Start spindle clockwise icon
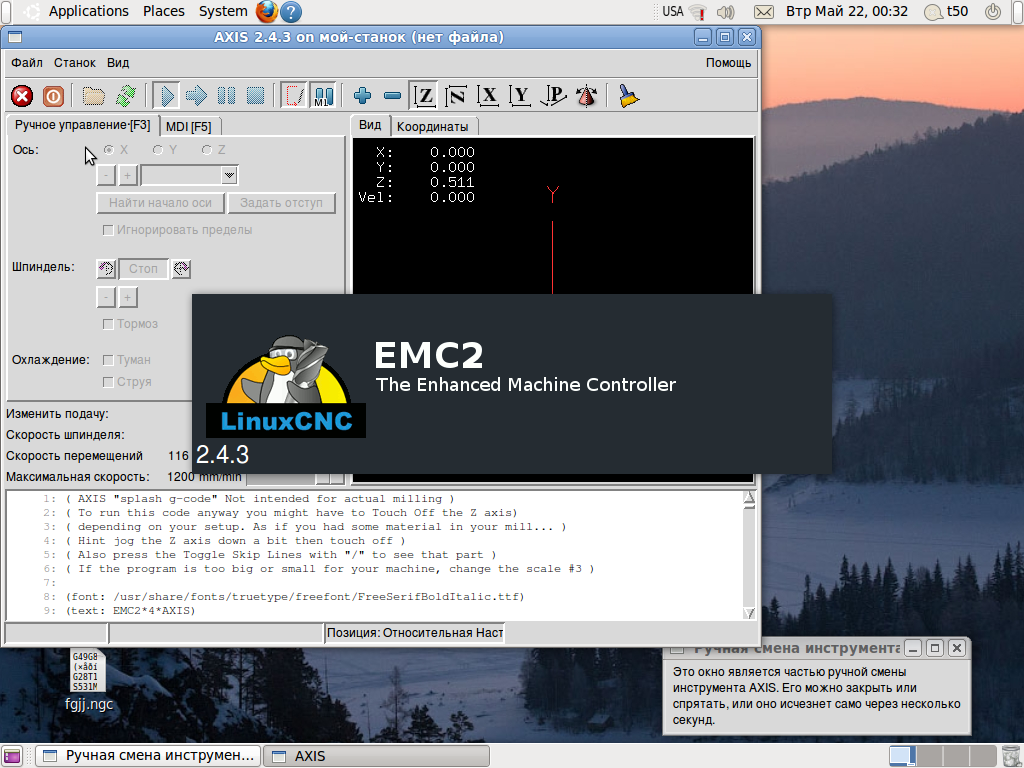 (x=181, y=268)
